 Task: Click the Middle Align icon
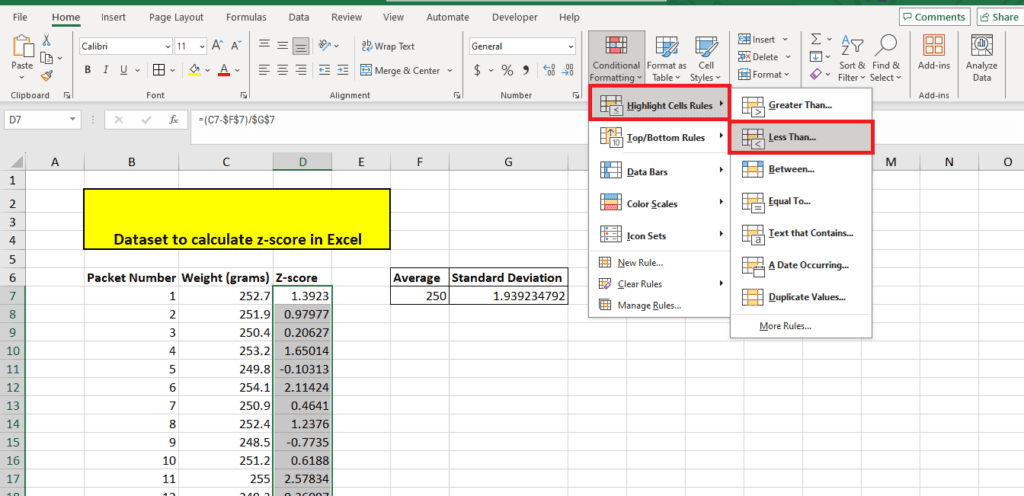click(x=283, y=46)
